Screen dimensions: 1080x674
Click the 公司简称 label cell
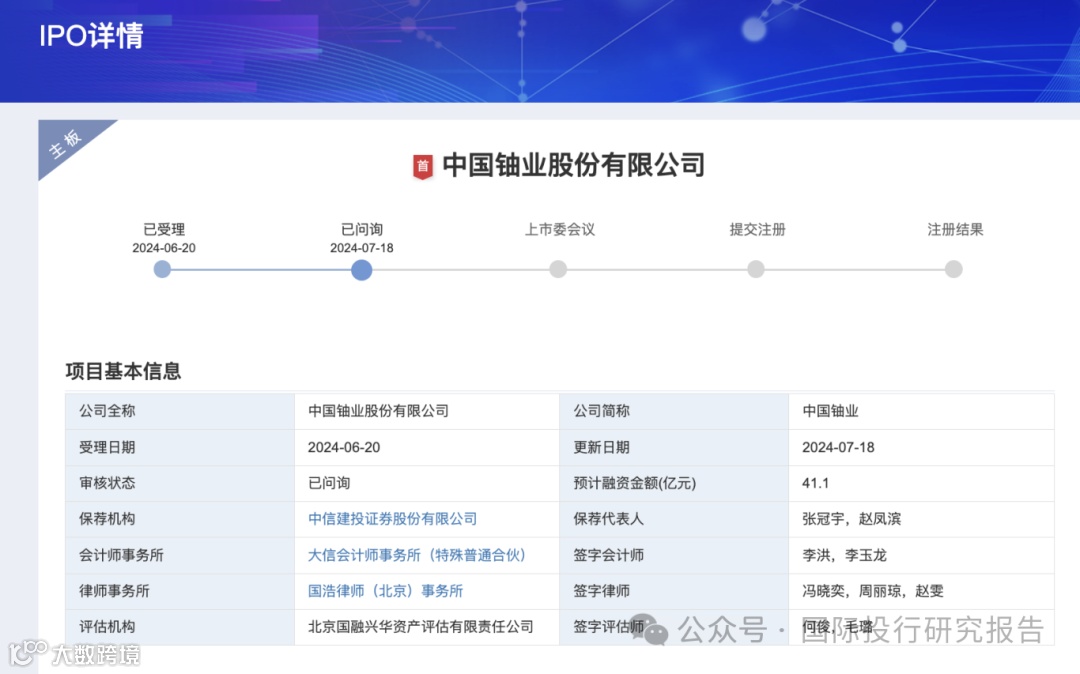(x=674, y=412)
